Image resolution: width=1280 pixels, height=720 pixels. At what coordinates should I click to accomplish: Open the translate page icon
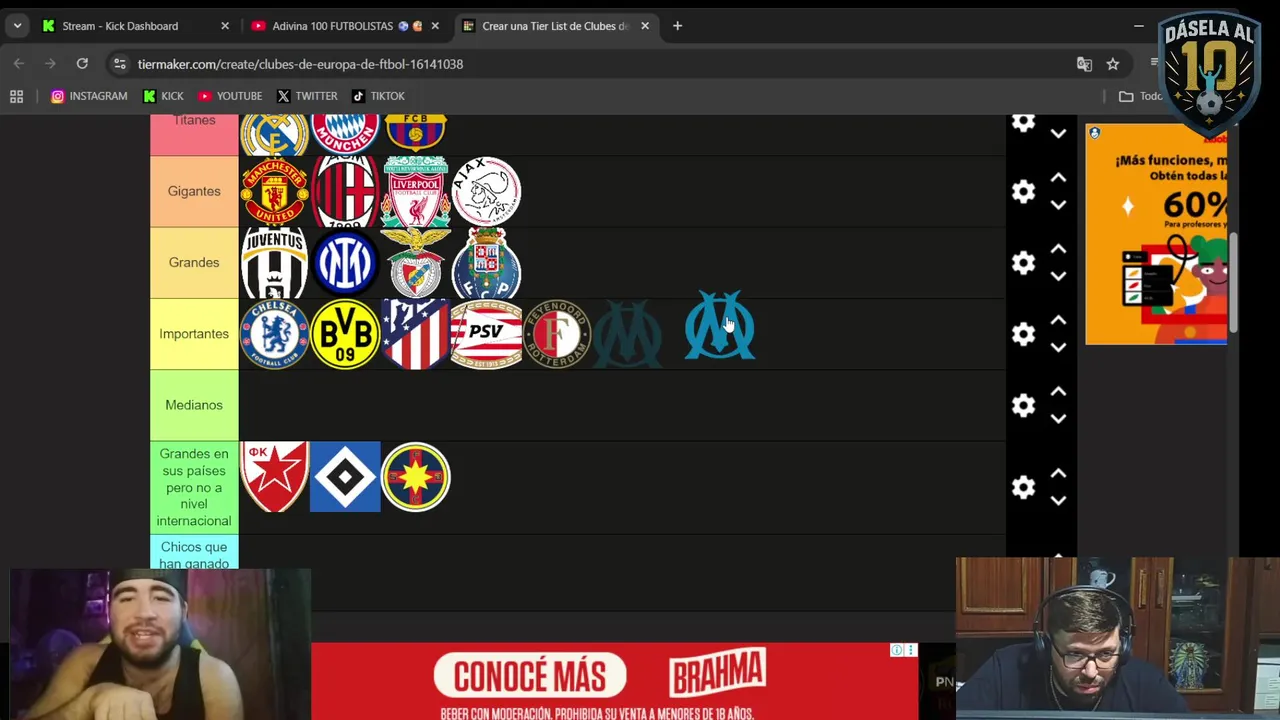[1084, 64]
